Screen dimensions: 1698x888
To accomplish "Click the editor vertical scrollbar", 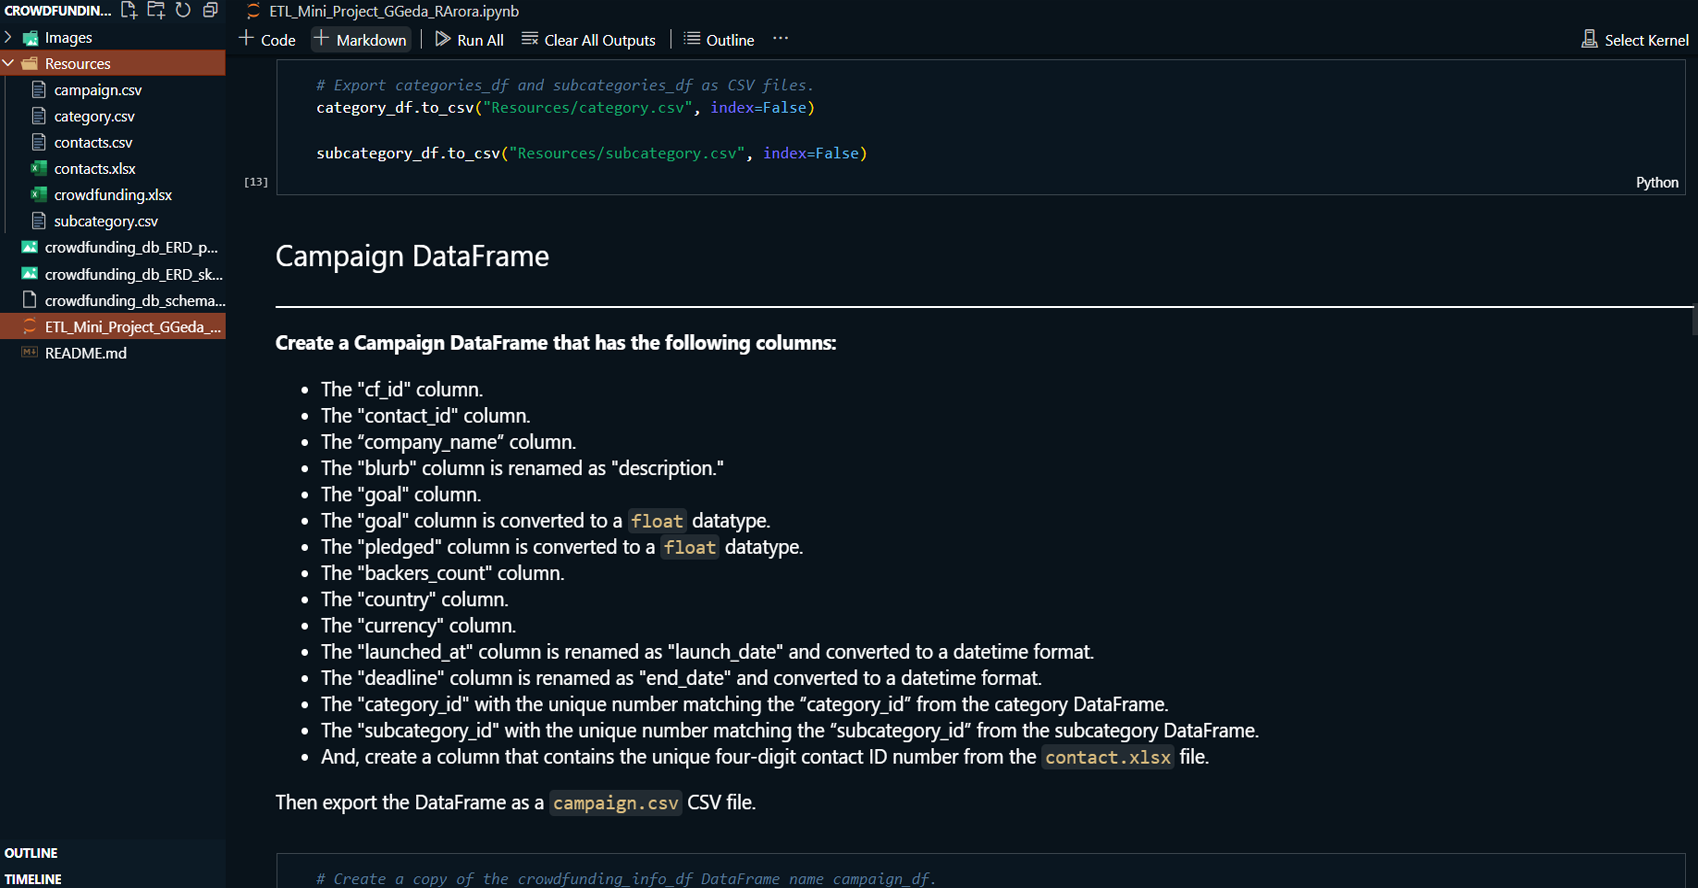I will (1693, 320).
